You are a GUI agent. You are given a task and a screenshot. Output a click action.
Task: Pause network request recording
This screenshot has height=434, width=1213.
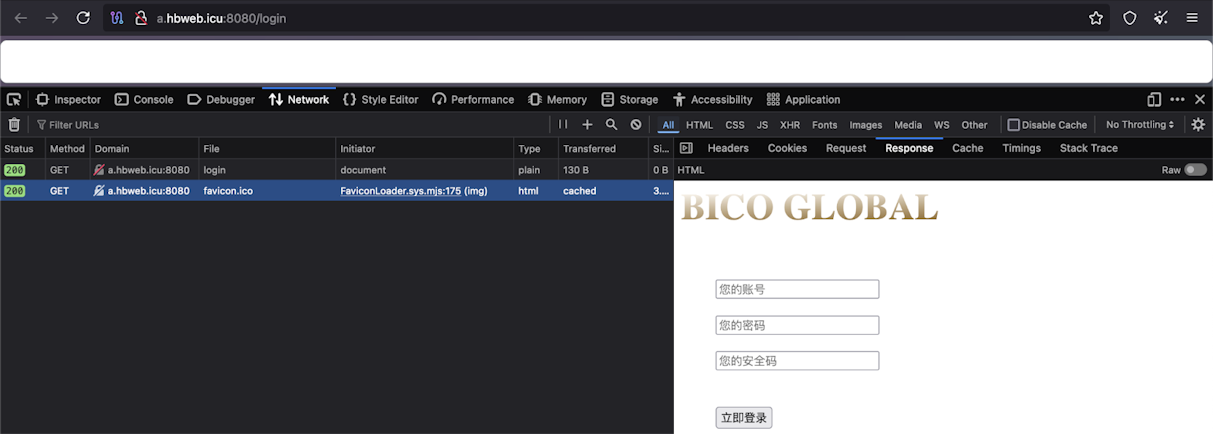click(563, 125)
